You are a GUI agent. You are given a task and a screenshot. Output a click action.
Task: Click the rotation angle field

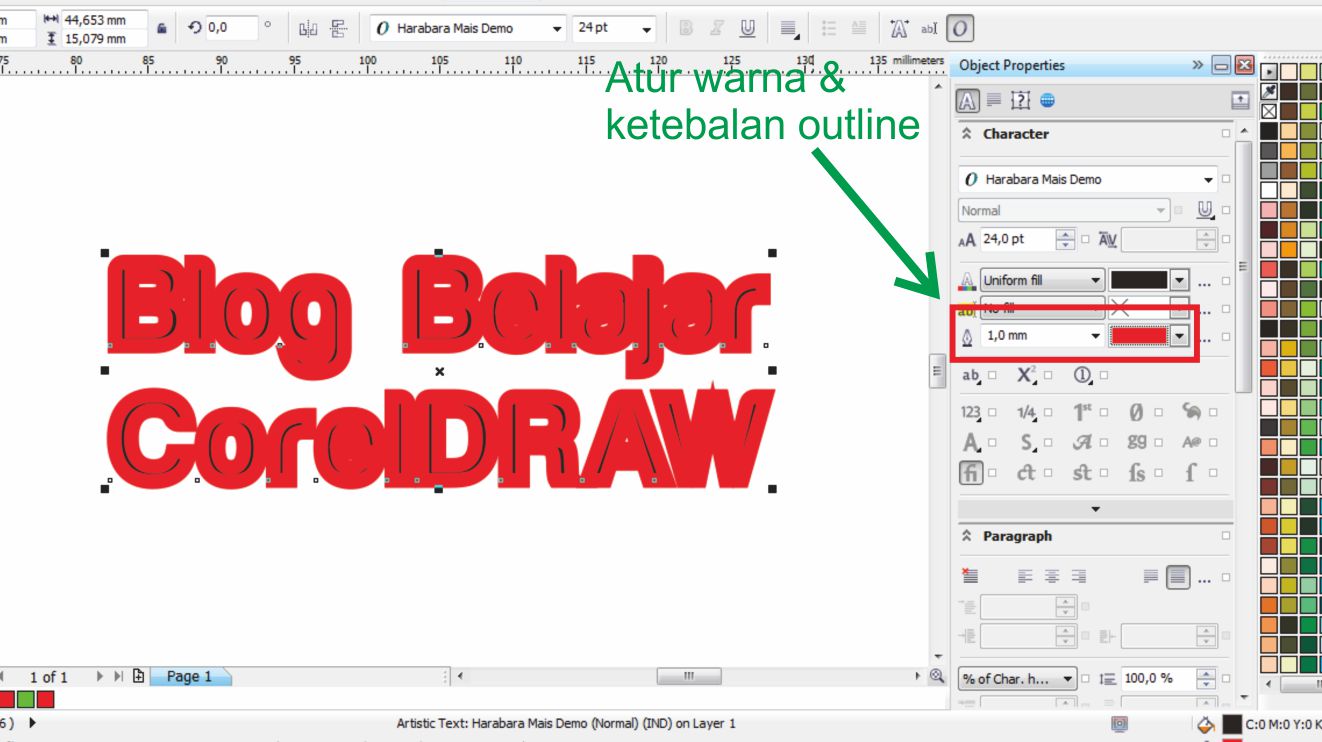tap(232, 29)
